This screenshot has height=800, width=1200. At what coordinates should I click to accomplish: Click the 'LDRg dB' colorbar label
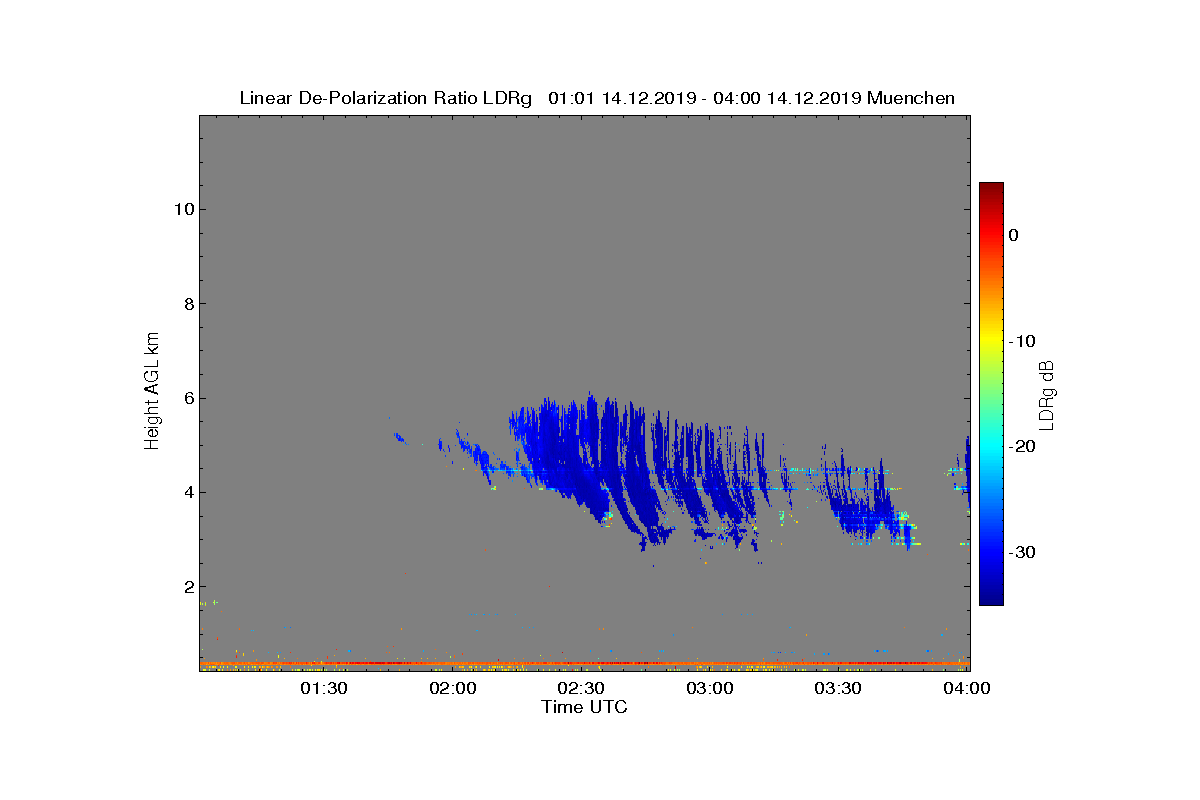pos(1047,394)
